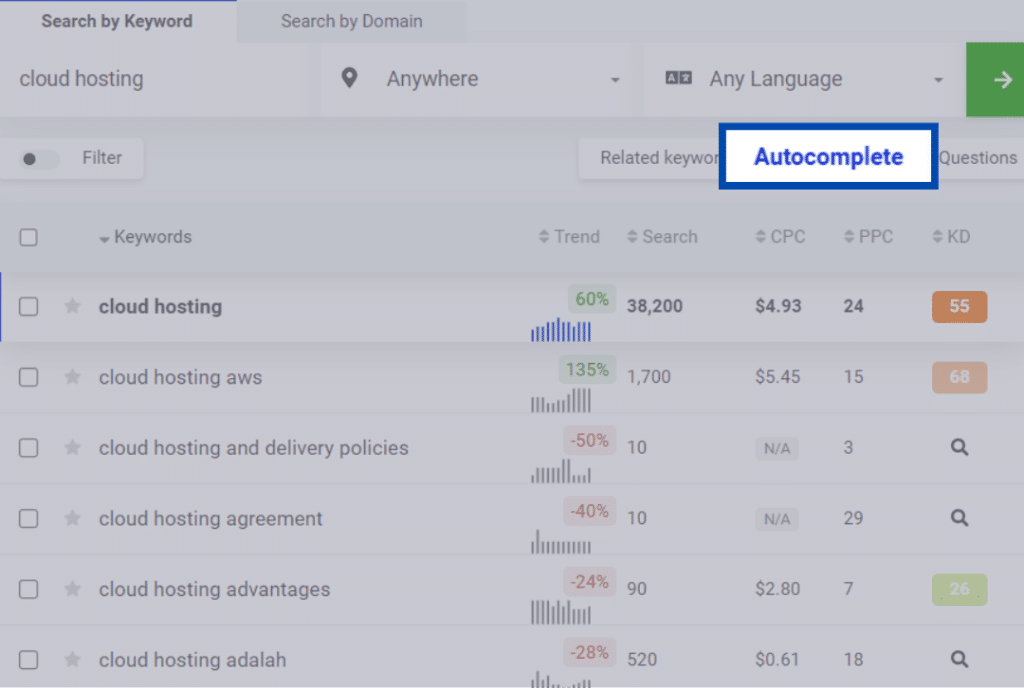Click inside the keyword search field
The image size is (1024, 688).
coord(150,78)
